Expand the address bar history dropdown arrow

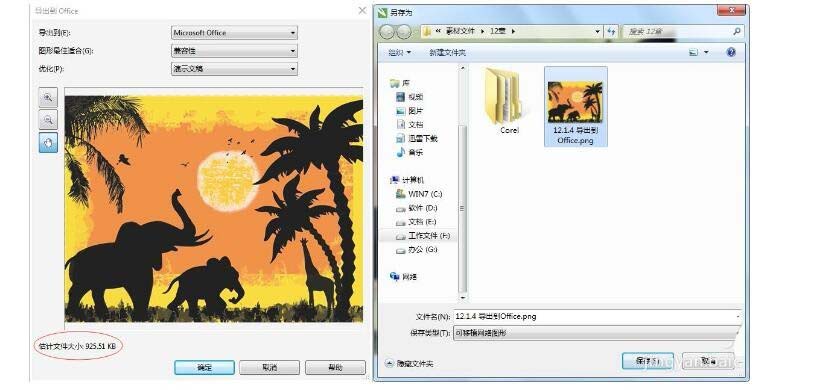[597, 31]
